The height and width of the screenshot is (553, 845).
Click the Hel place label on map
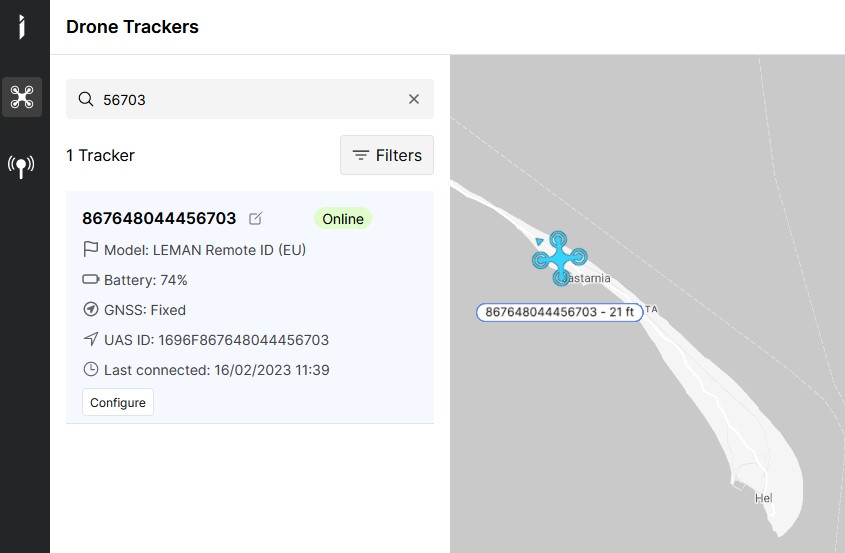[x=764, y=498]
